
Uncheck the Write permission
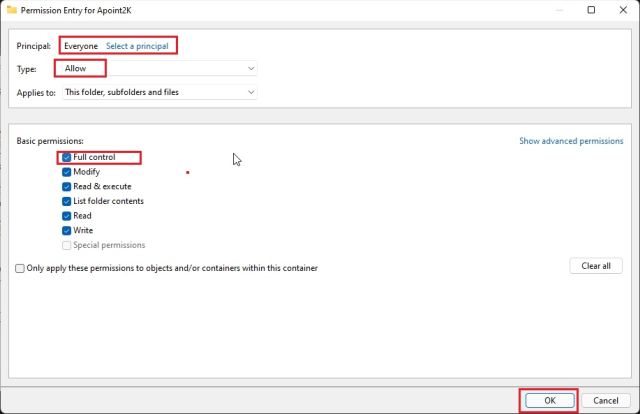click(x=67, y=230)
